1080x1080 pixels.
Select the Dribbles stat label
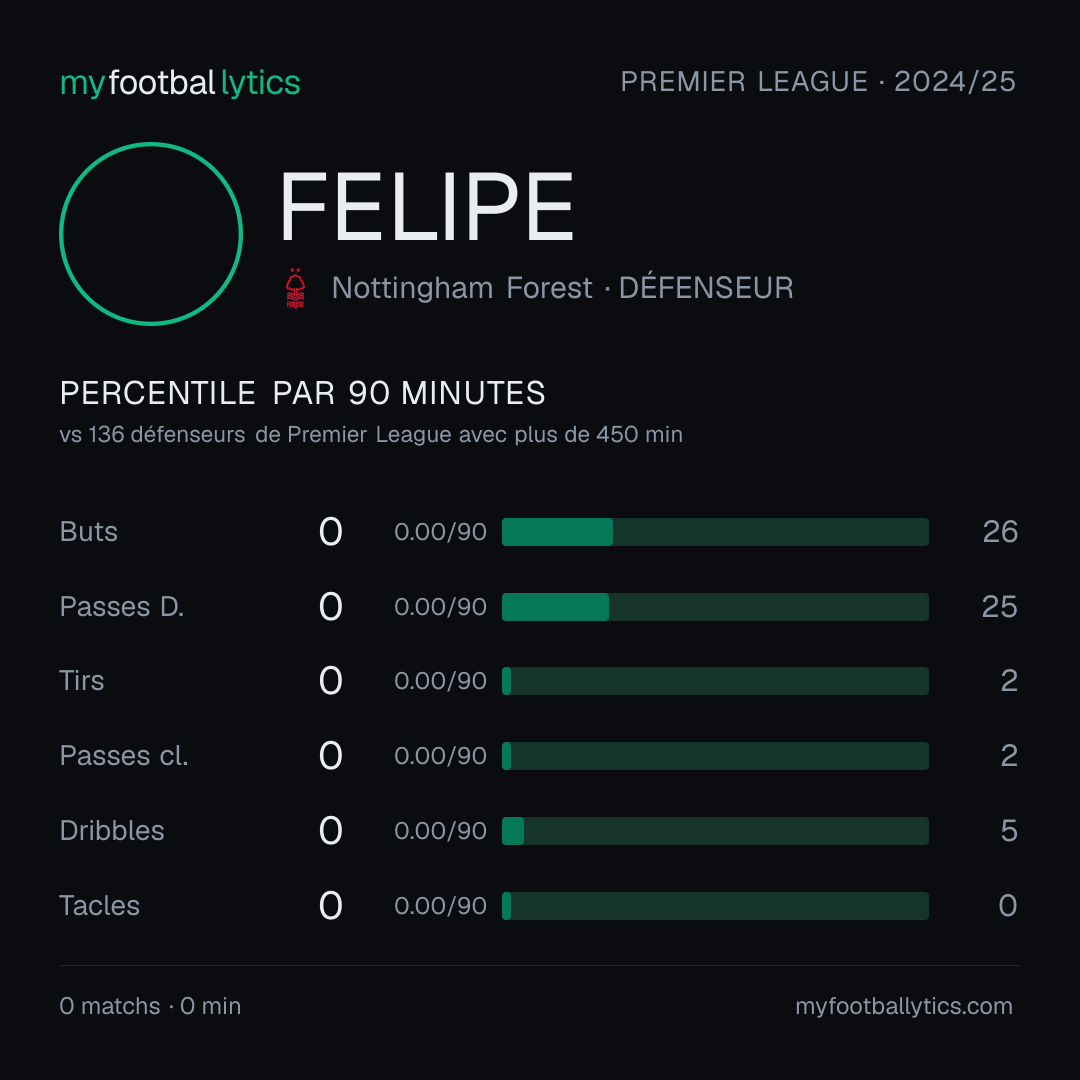click(112, 831)
